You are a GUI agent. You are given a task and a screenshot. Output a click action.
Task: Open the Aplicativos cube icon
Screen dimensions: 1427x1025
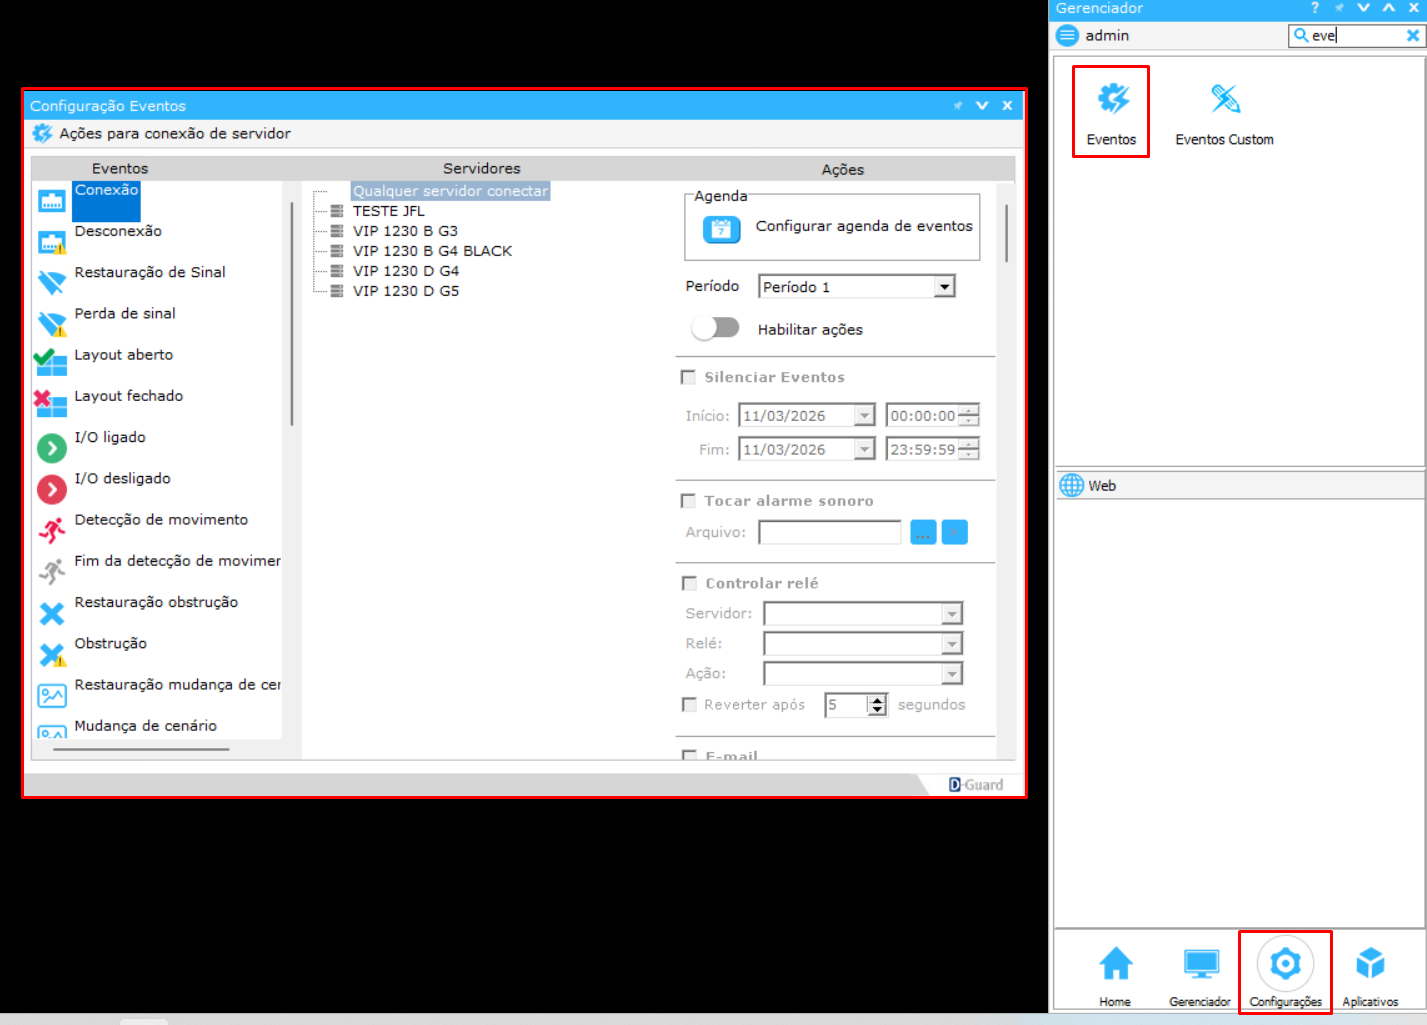pos(1369,964)
